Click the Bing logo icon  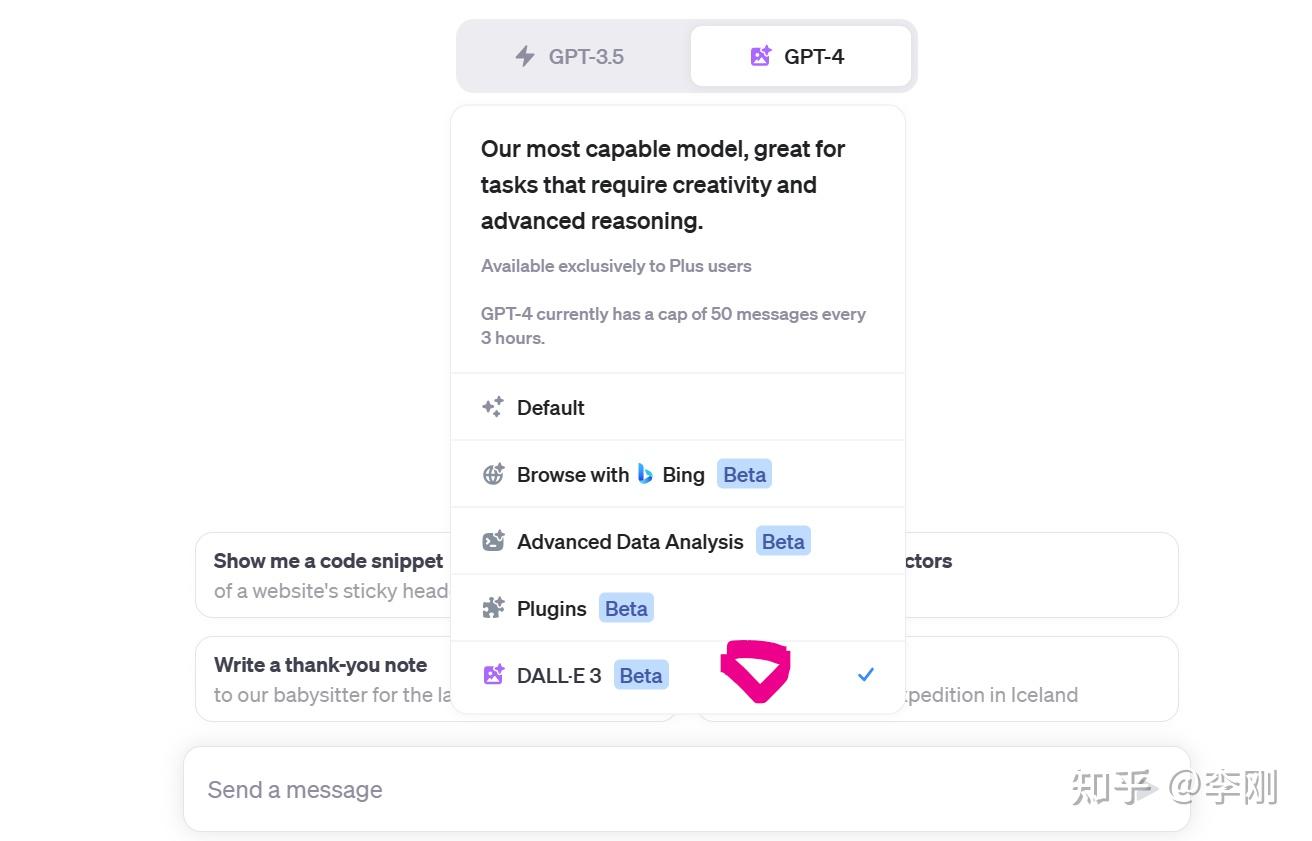click(645, 474)
